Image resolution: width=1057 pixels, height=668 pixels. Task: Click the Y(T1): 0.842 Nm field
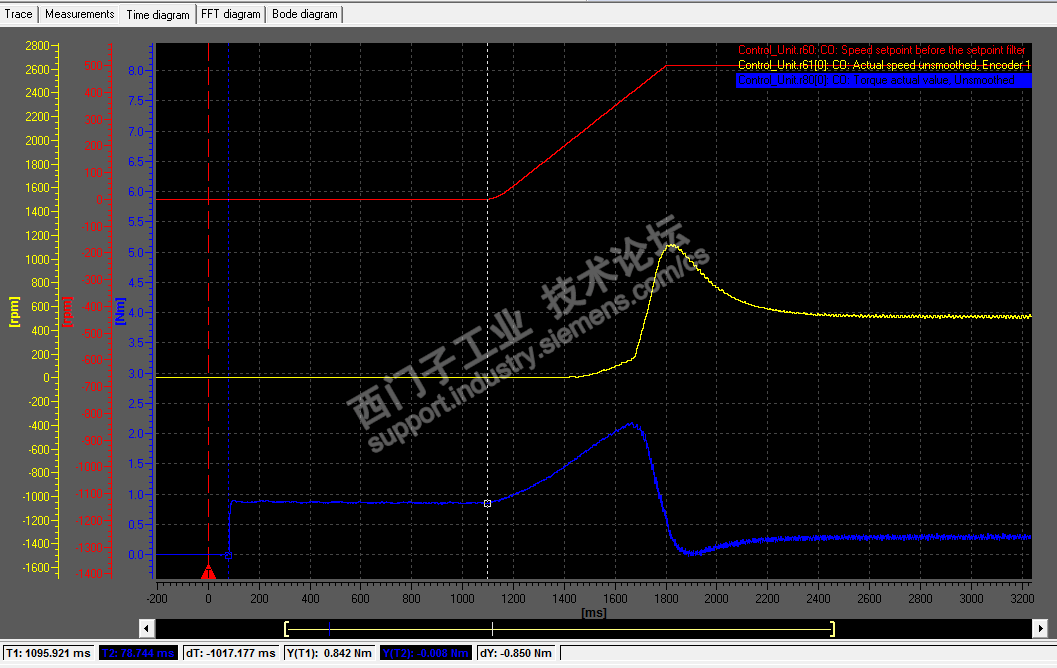(330, 653)
